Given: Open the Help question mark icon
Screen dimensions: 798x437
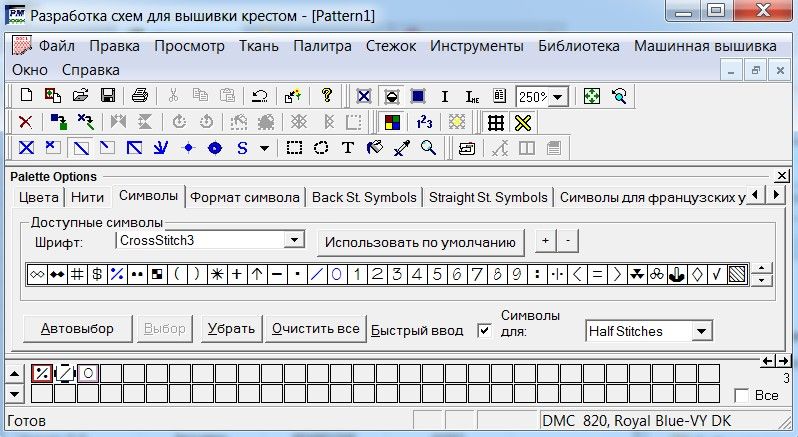Looking at the screenshot, I should pyautogui.click(x=326, y=96).
